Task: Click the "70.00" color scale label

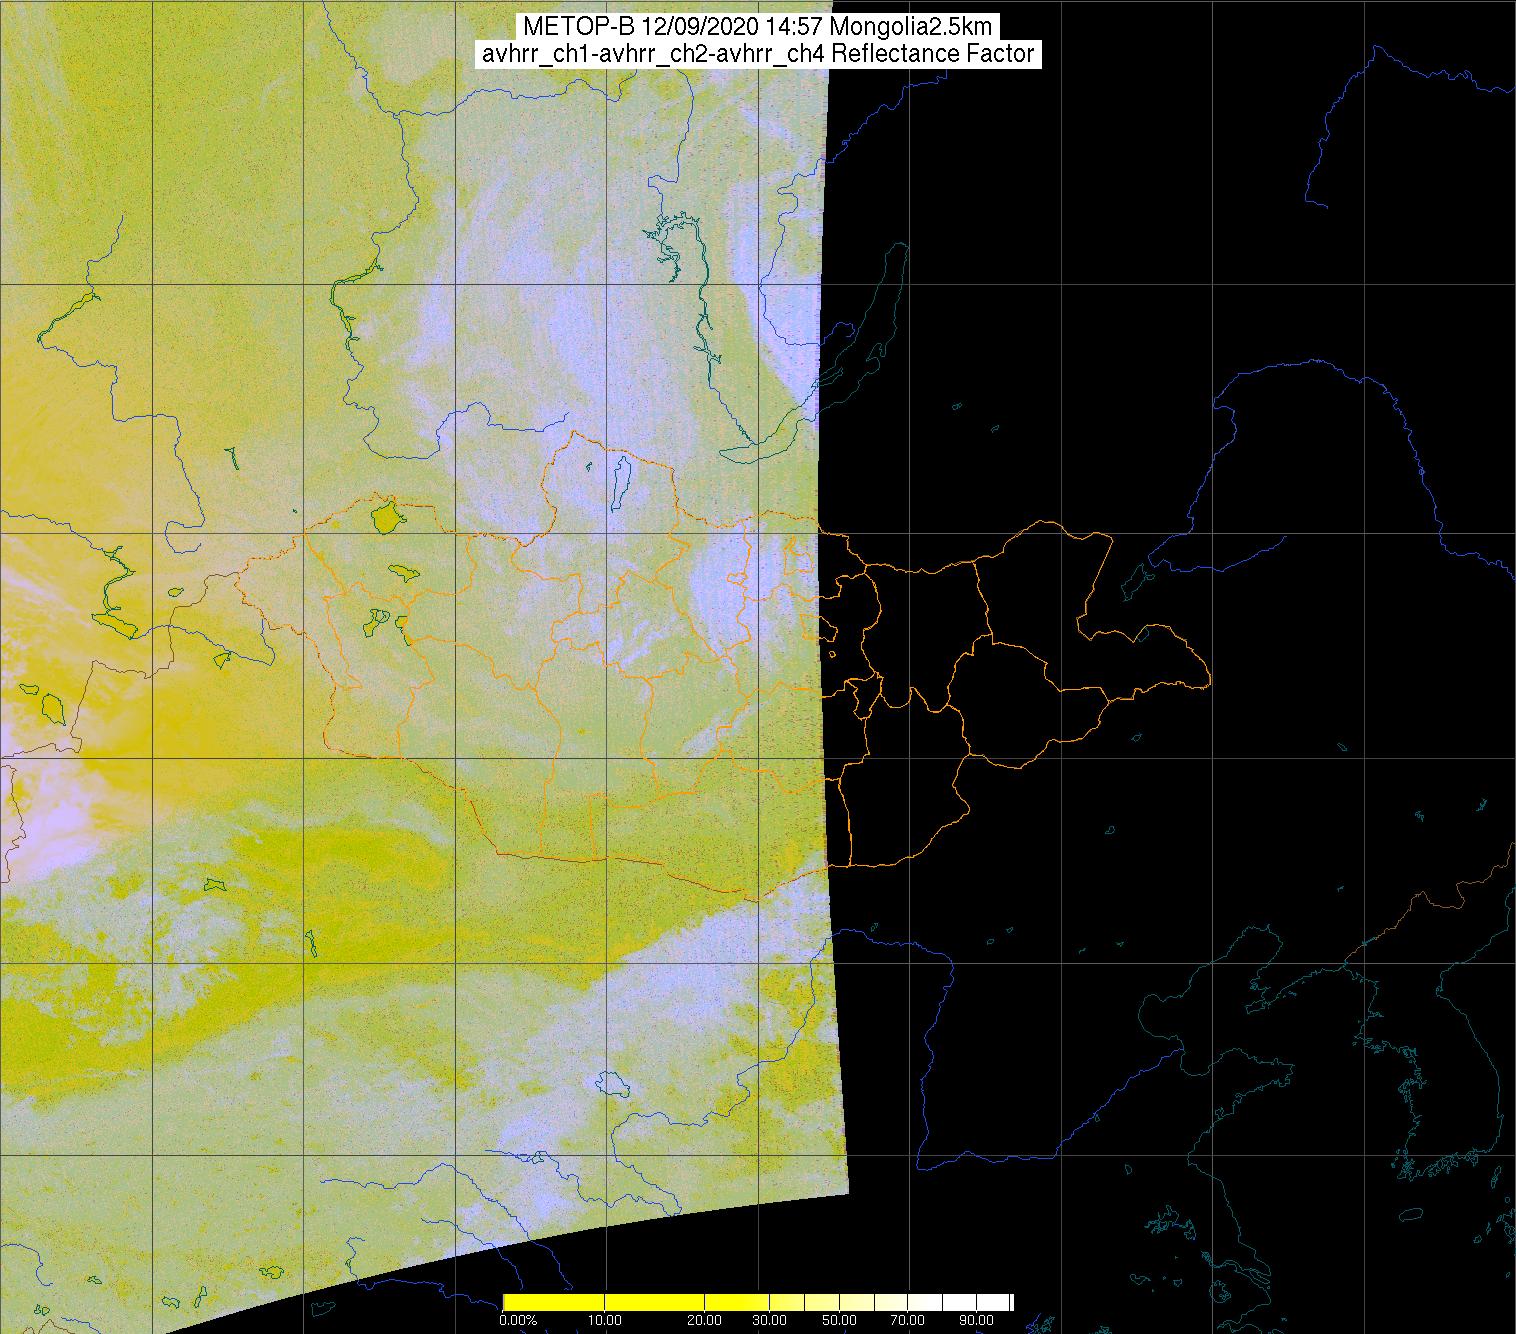Action: pos(908,1320)
